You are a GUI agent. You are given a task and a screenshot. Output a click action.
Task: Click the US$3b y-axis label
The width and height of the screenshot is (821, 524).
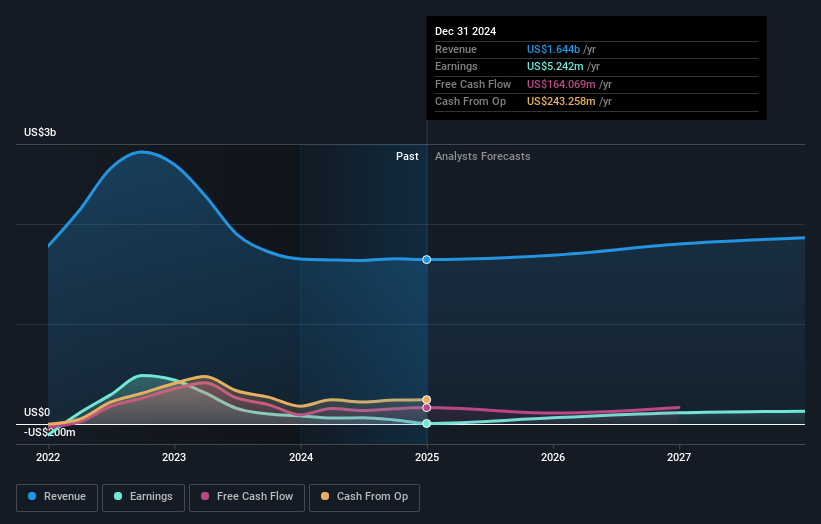pyautogui.click(x=40, y=132)
